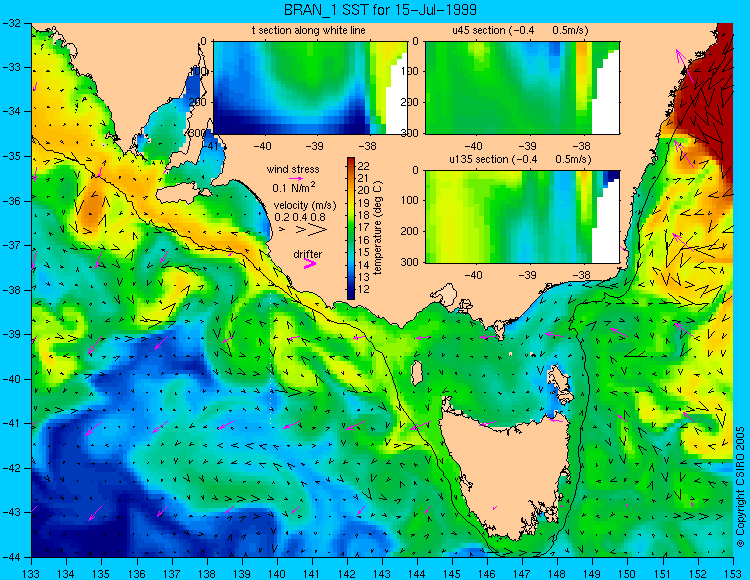Screen dimensions: 750x580
Task: Click longitude label '149' on the bottom axis
Action: 593,572
